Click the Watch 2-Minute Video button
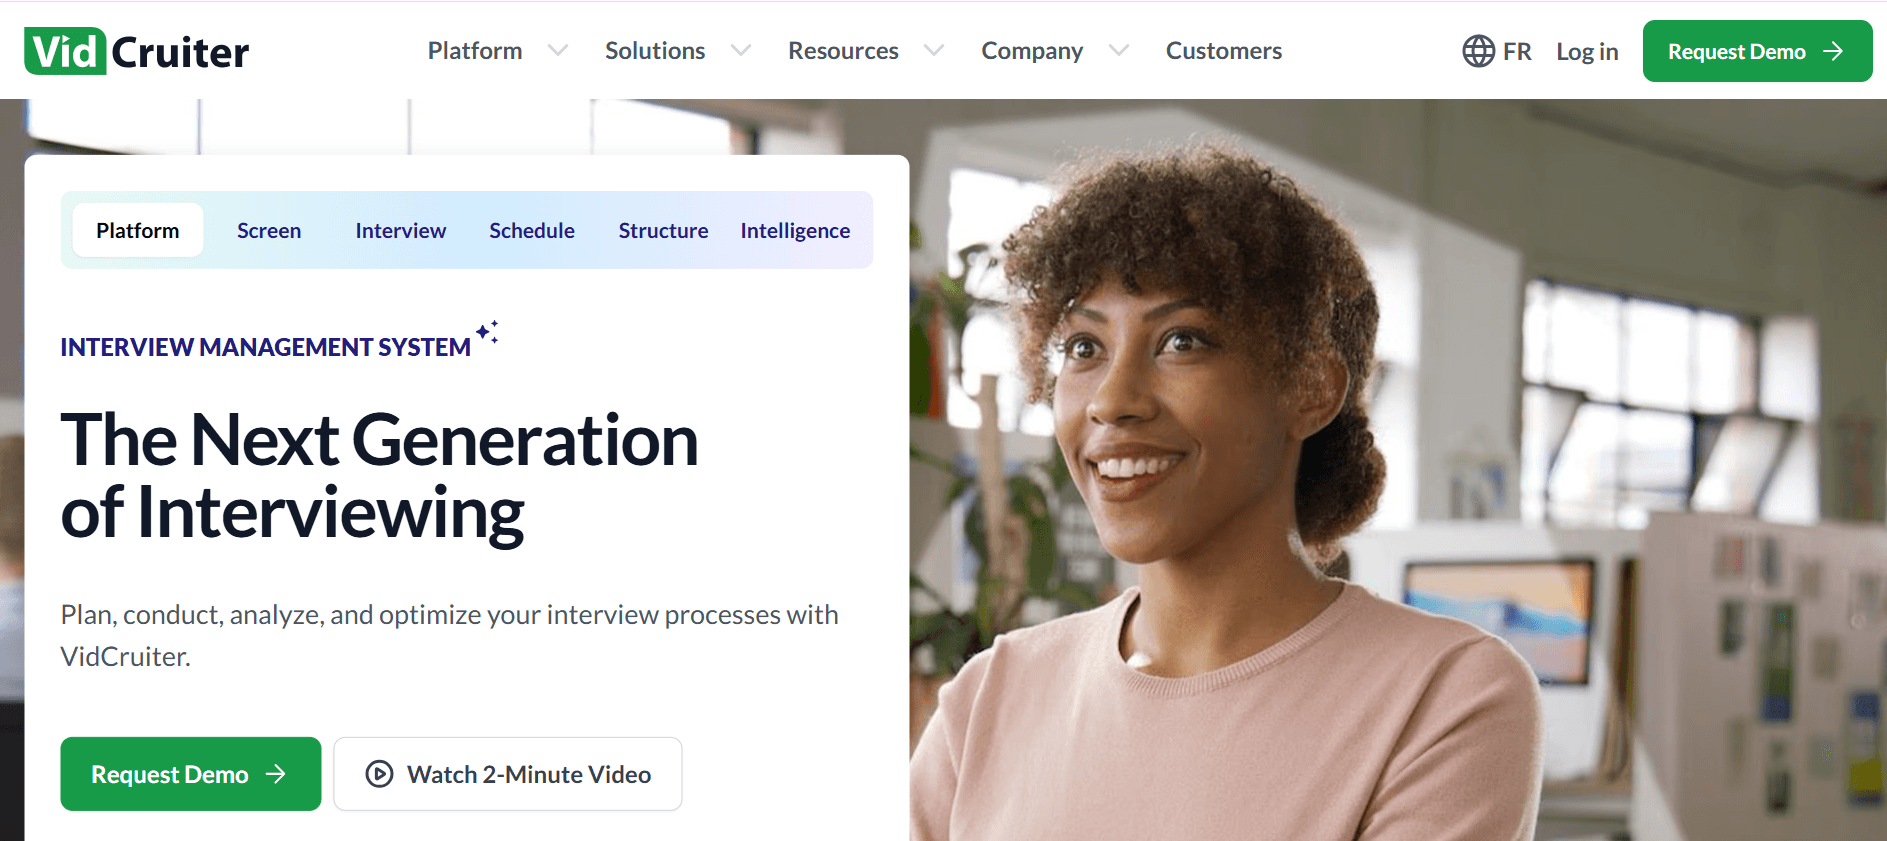The width and height of the screenshot is (1887, 841). click(x=508, y=774)
